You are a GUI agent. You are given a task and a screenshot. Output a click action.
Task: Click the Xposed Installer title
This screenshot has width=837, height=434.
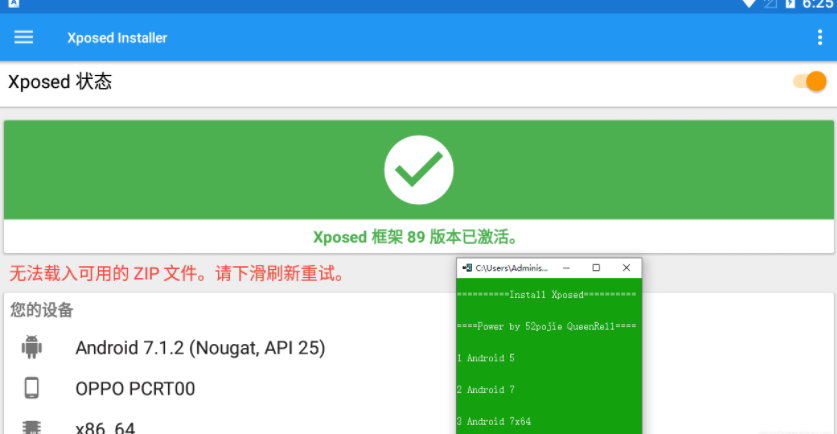pyautogui.click(x=117, y=38)
